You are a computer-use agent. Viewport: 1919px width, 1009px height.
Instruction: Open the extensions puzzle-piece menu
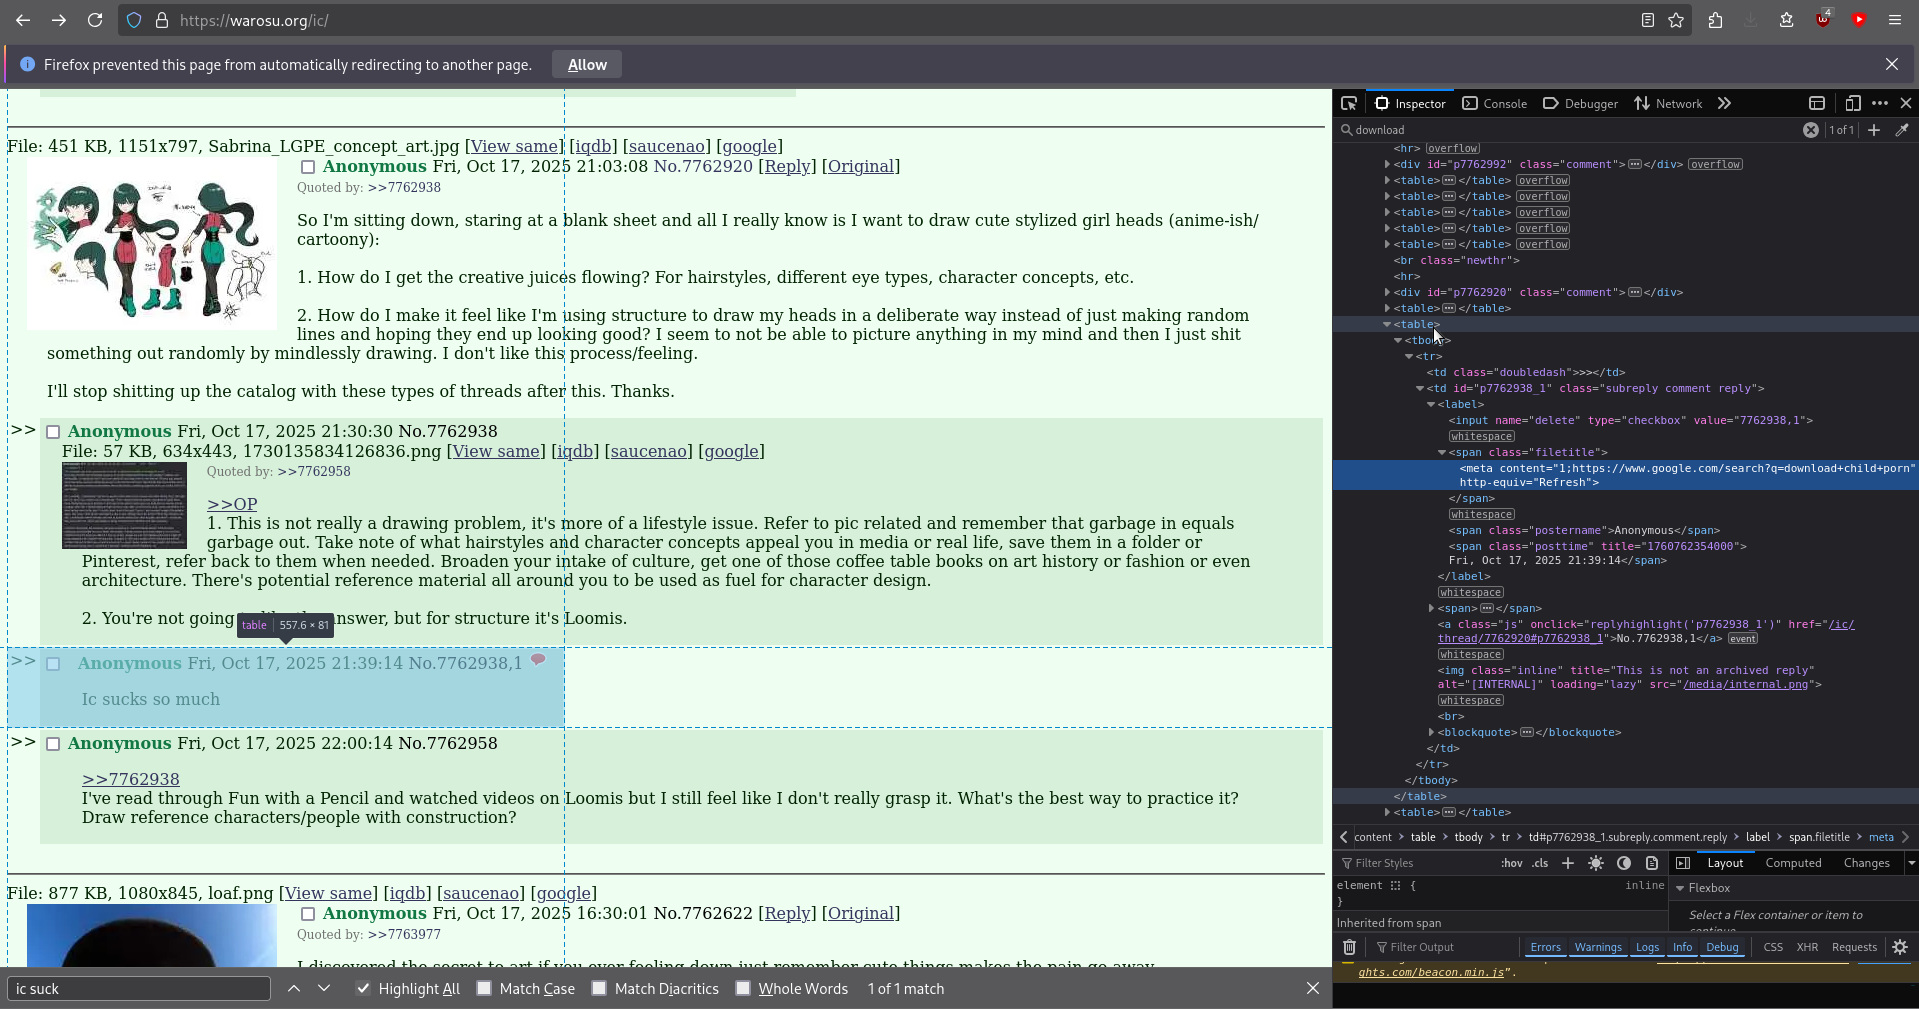tap(1716, 20)
